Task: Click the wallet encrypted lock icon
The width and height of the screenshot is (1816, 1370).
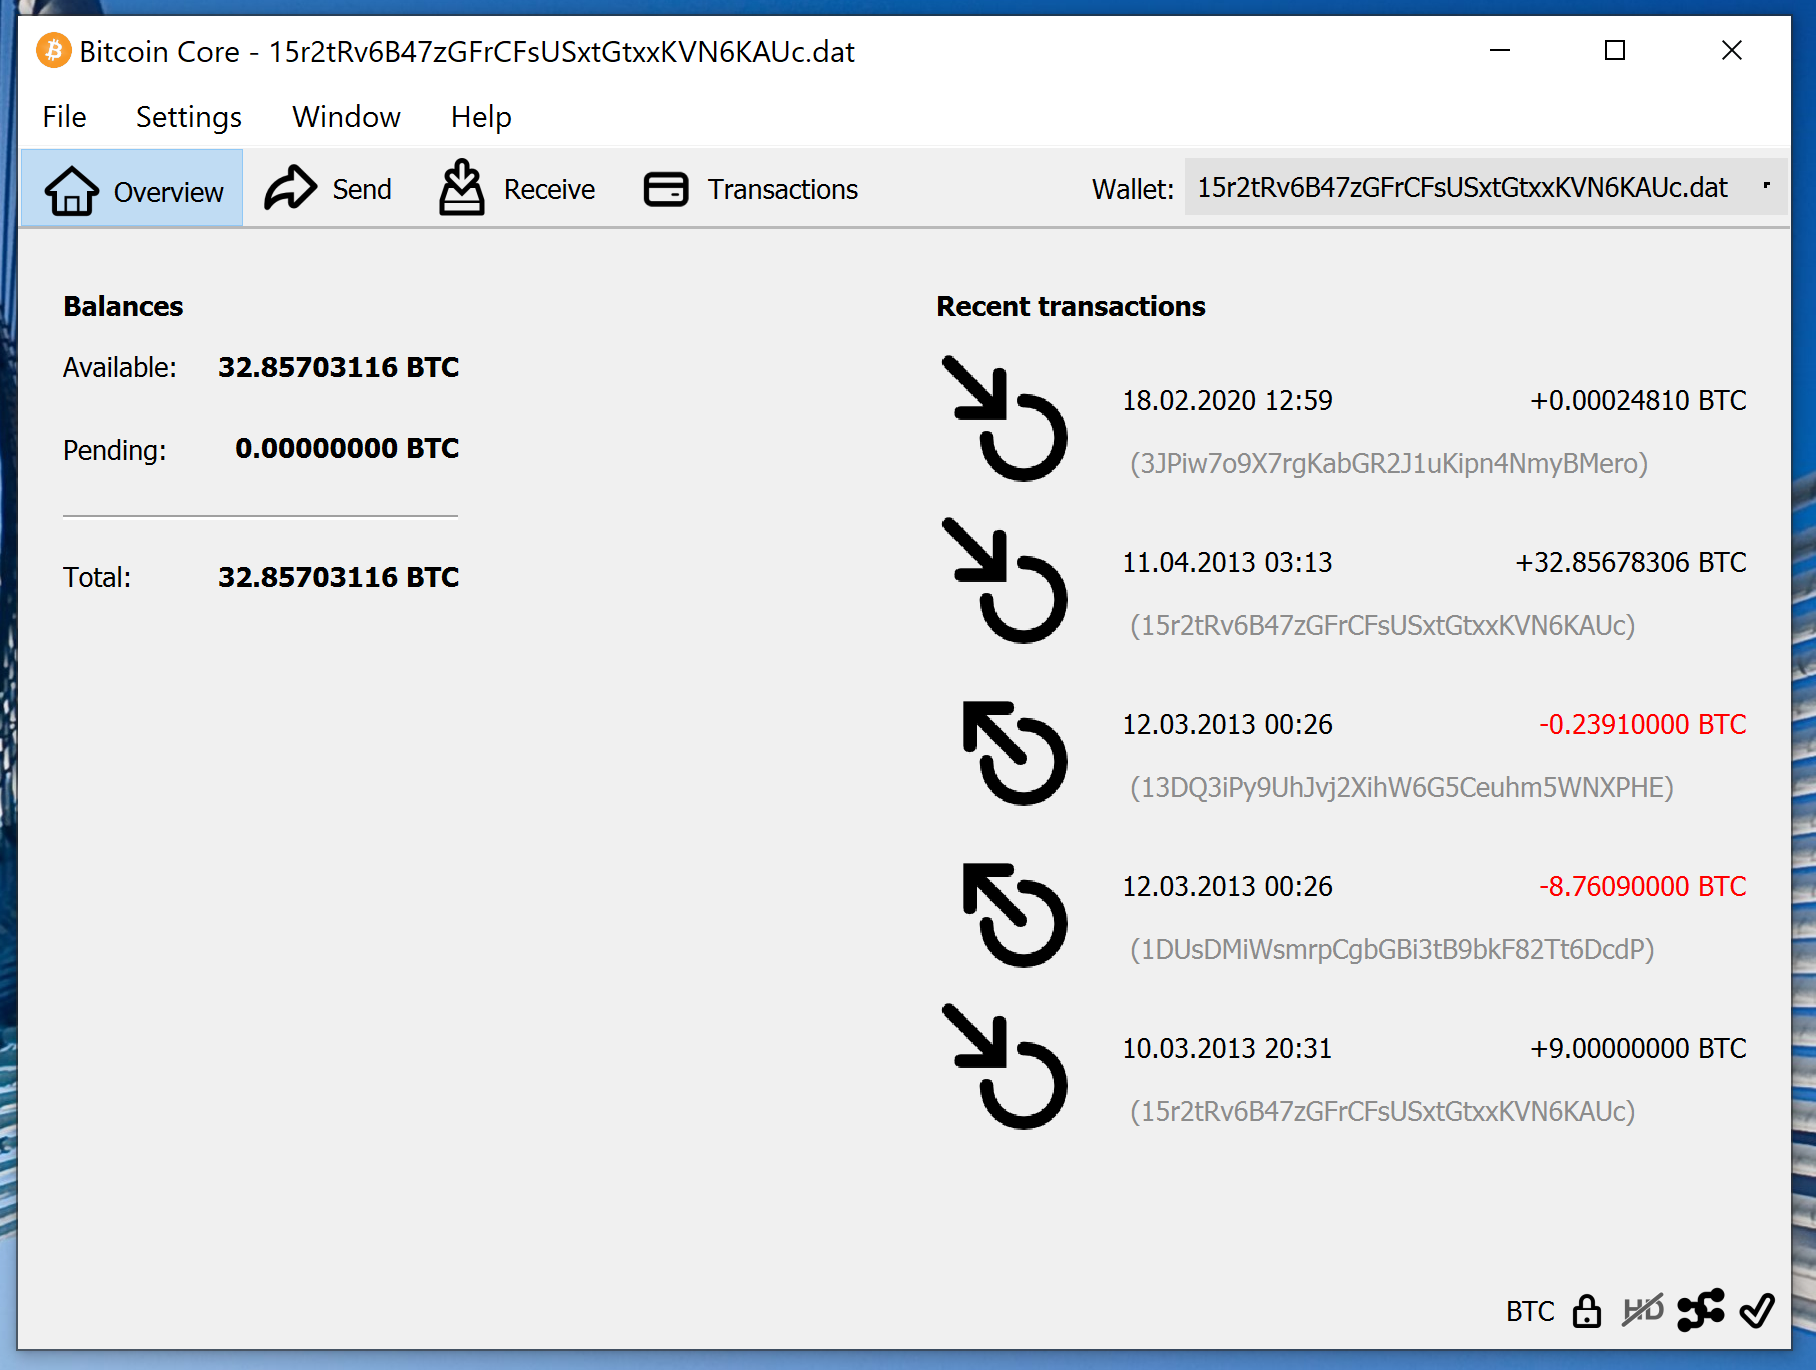Action: click(1586, 1311)
